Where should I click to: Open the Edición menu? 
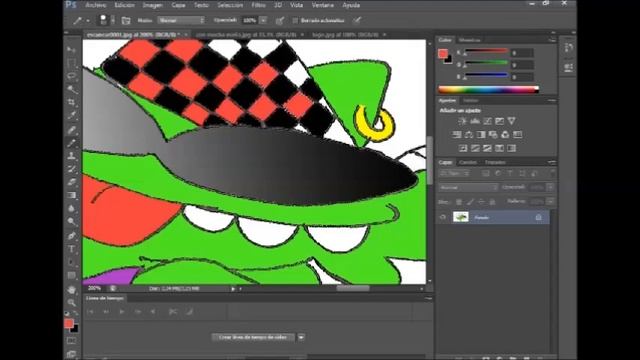[124, 5]
